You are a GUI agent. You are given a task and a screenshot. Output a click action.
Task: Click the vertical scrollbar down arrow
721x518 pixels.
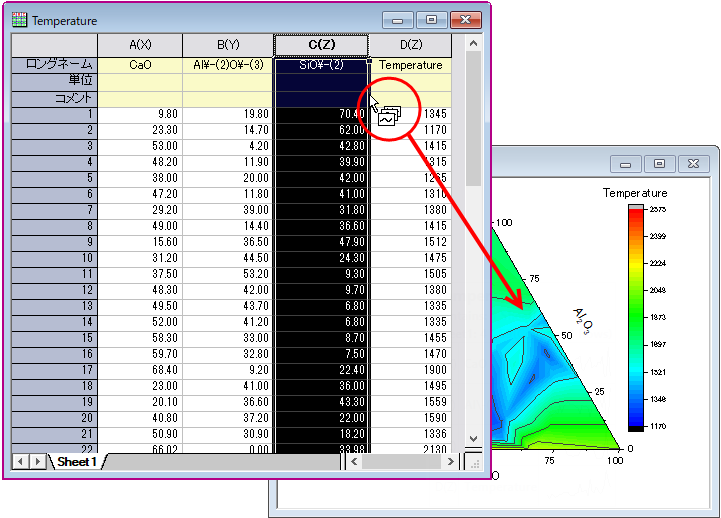(x=473, y=438)
